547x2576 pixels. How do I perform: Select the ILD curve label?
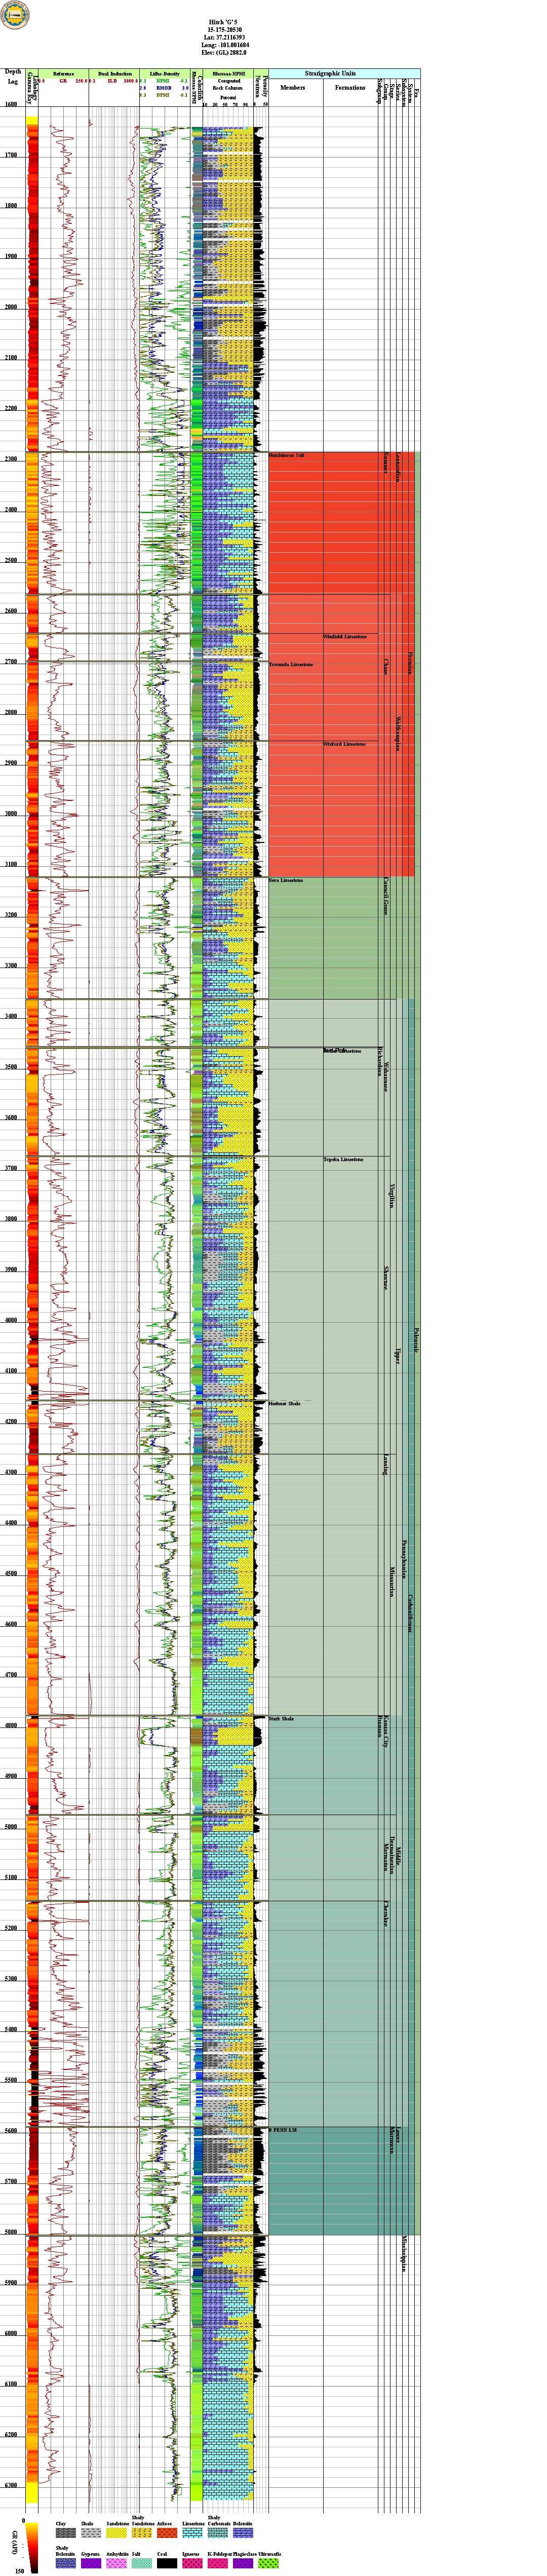point(112,81)
